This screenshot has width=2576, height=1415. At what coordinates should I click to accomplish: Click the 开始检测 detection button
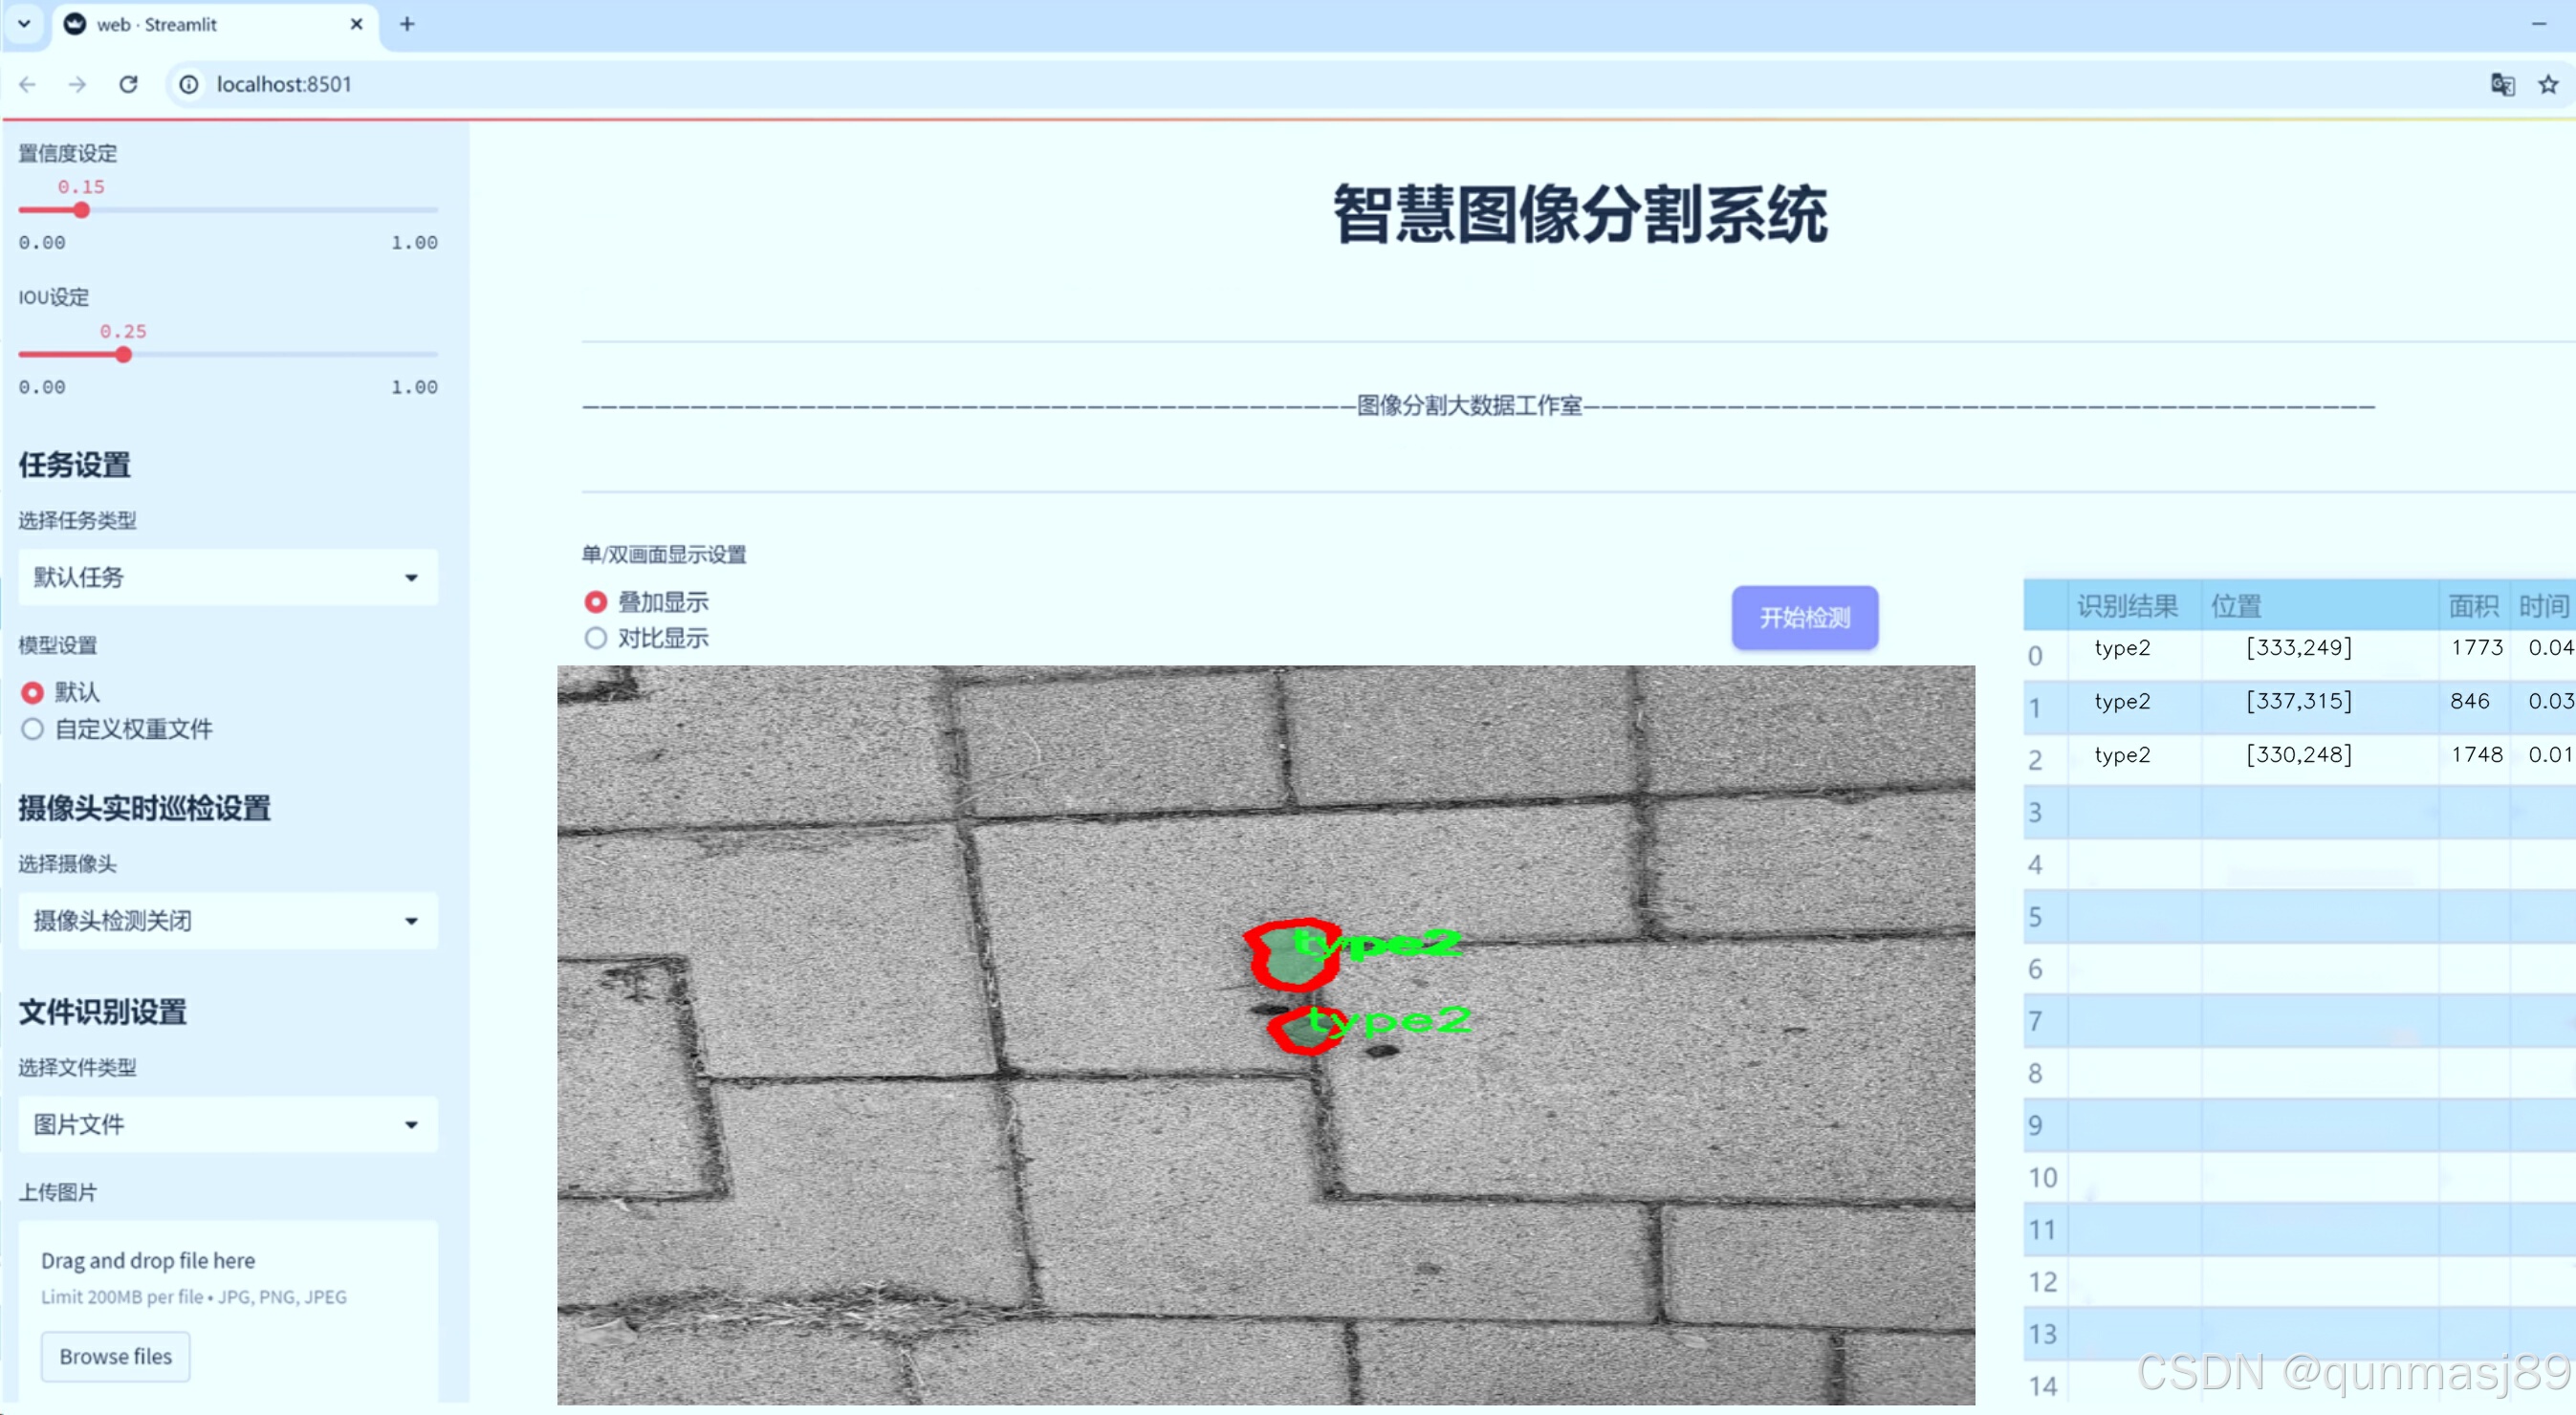[x=1807, y=617]
